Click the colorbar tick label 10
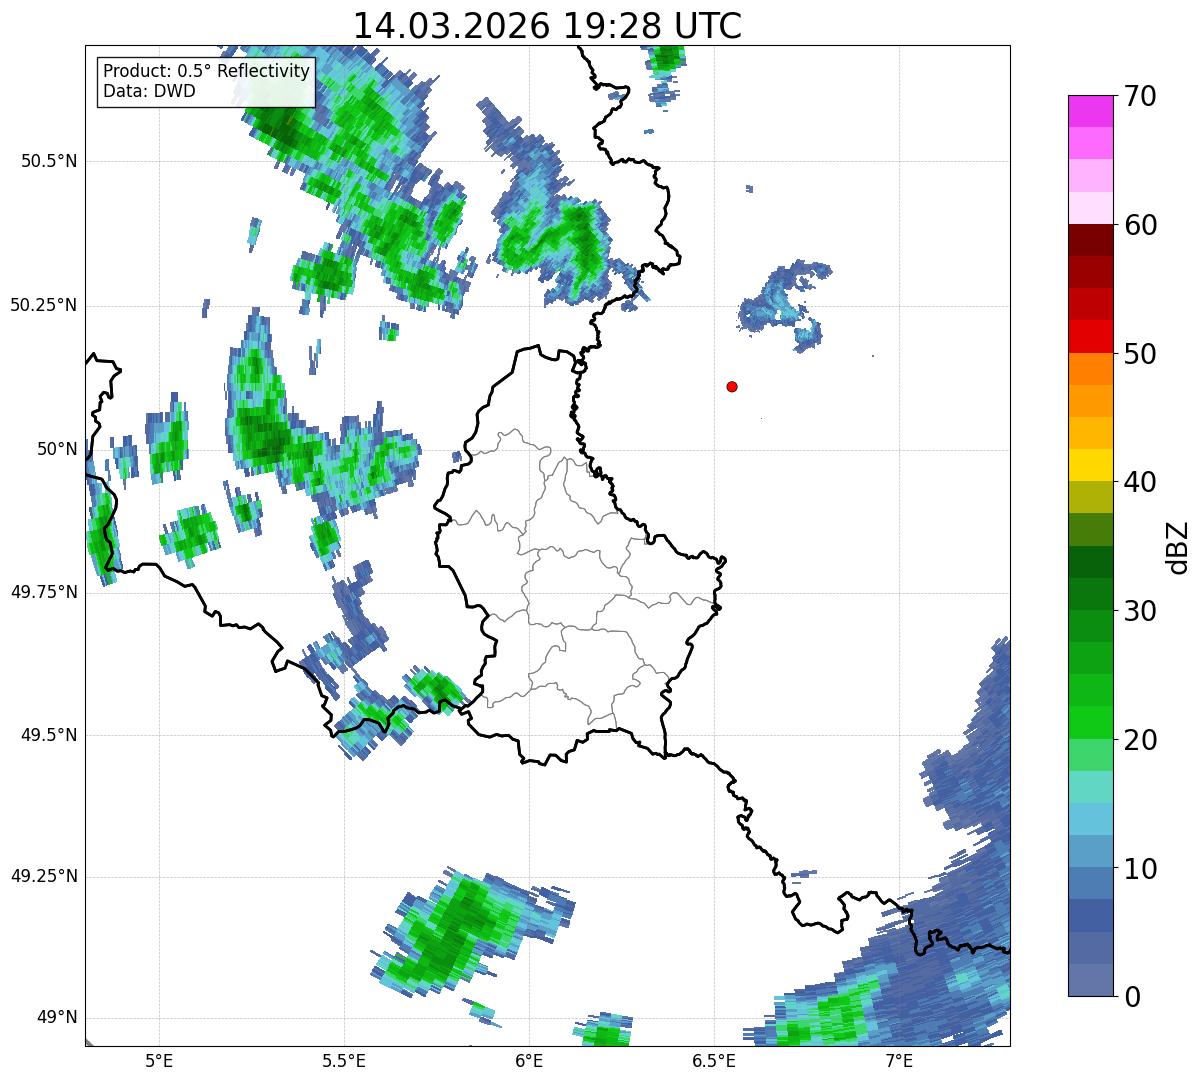The width and height of the screenshot is (1202, 1081). [1140, 869]
